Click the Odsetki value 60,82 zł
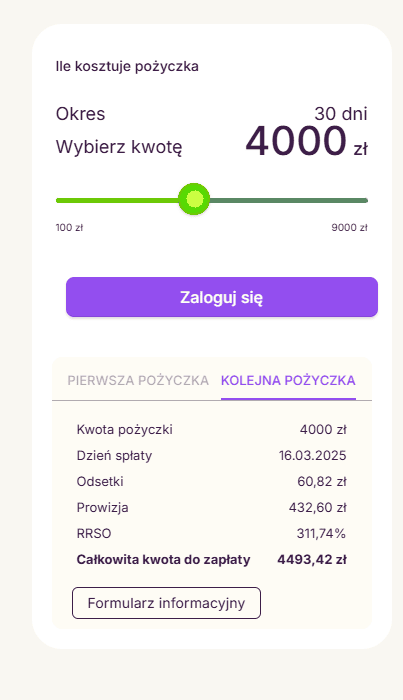Viewport: 403px width, 700px height. pos(322,481)
